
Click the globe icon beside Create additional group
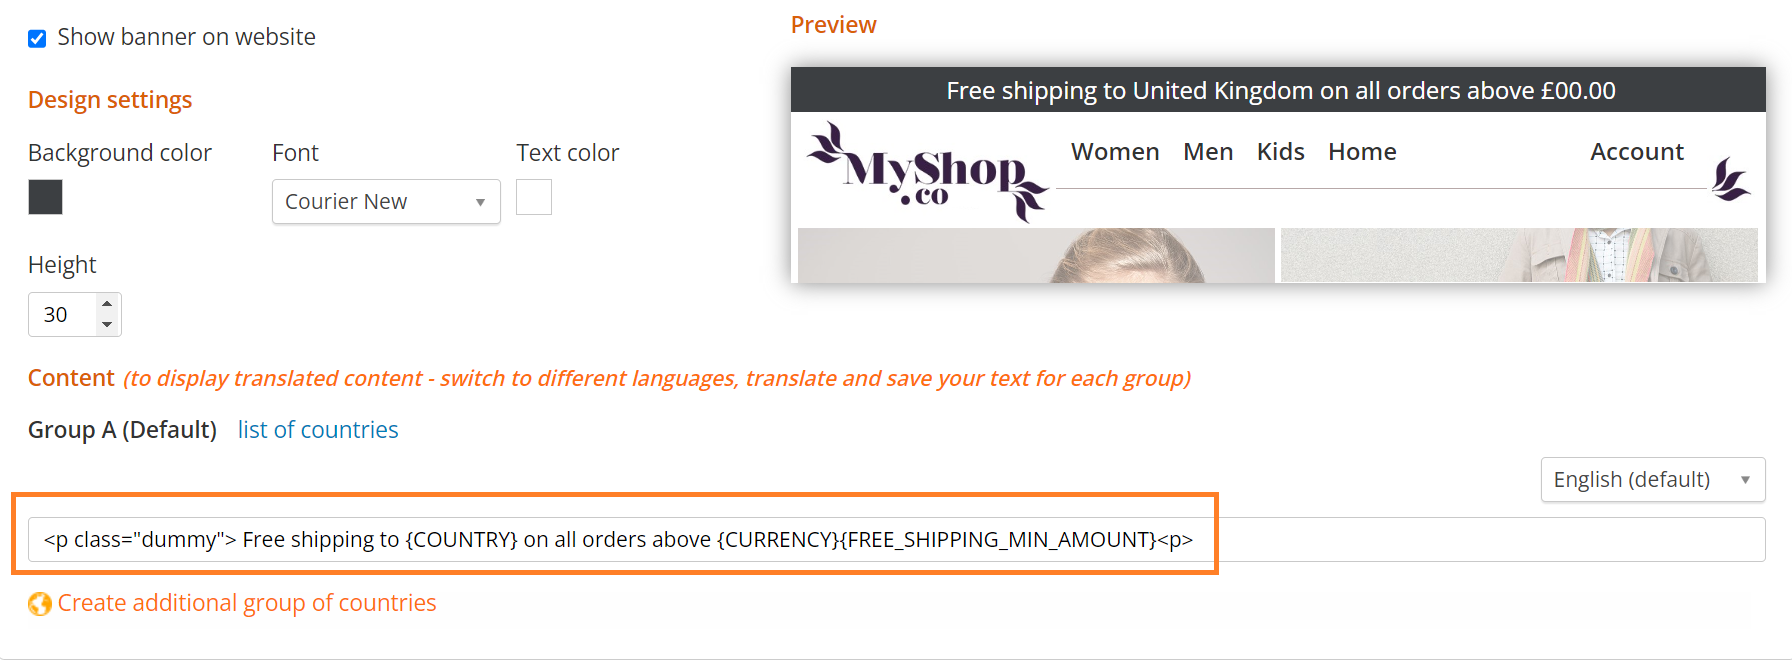pyautogui.click(x=40, y=604)
